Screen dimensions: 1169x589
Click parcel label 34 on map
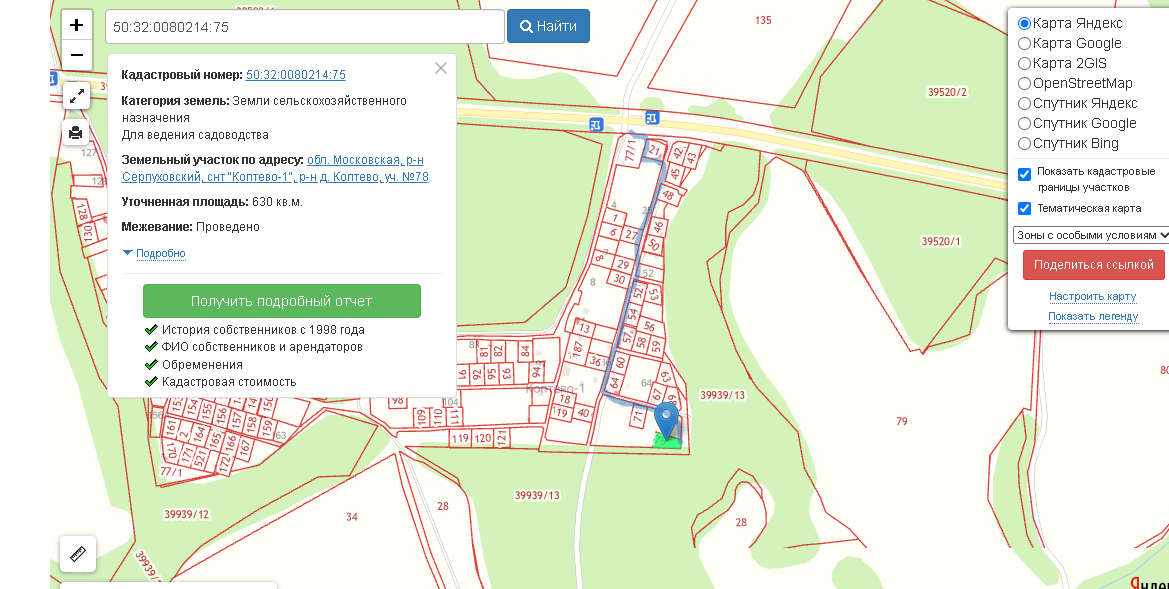pyautogui.click(x=352, y=517)
